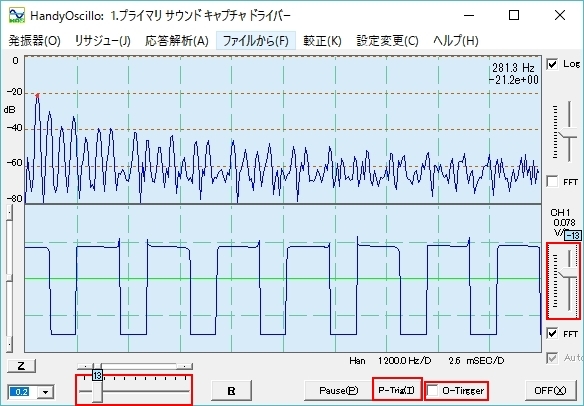Click the OFF(X) button
The height and width of the screenshot is (406, 584).
[550, 390]
